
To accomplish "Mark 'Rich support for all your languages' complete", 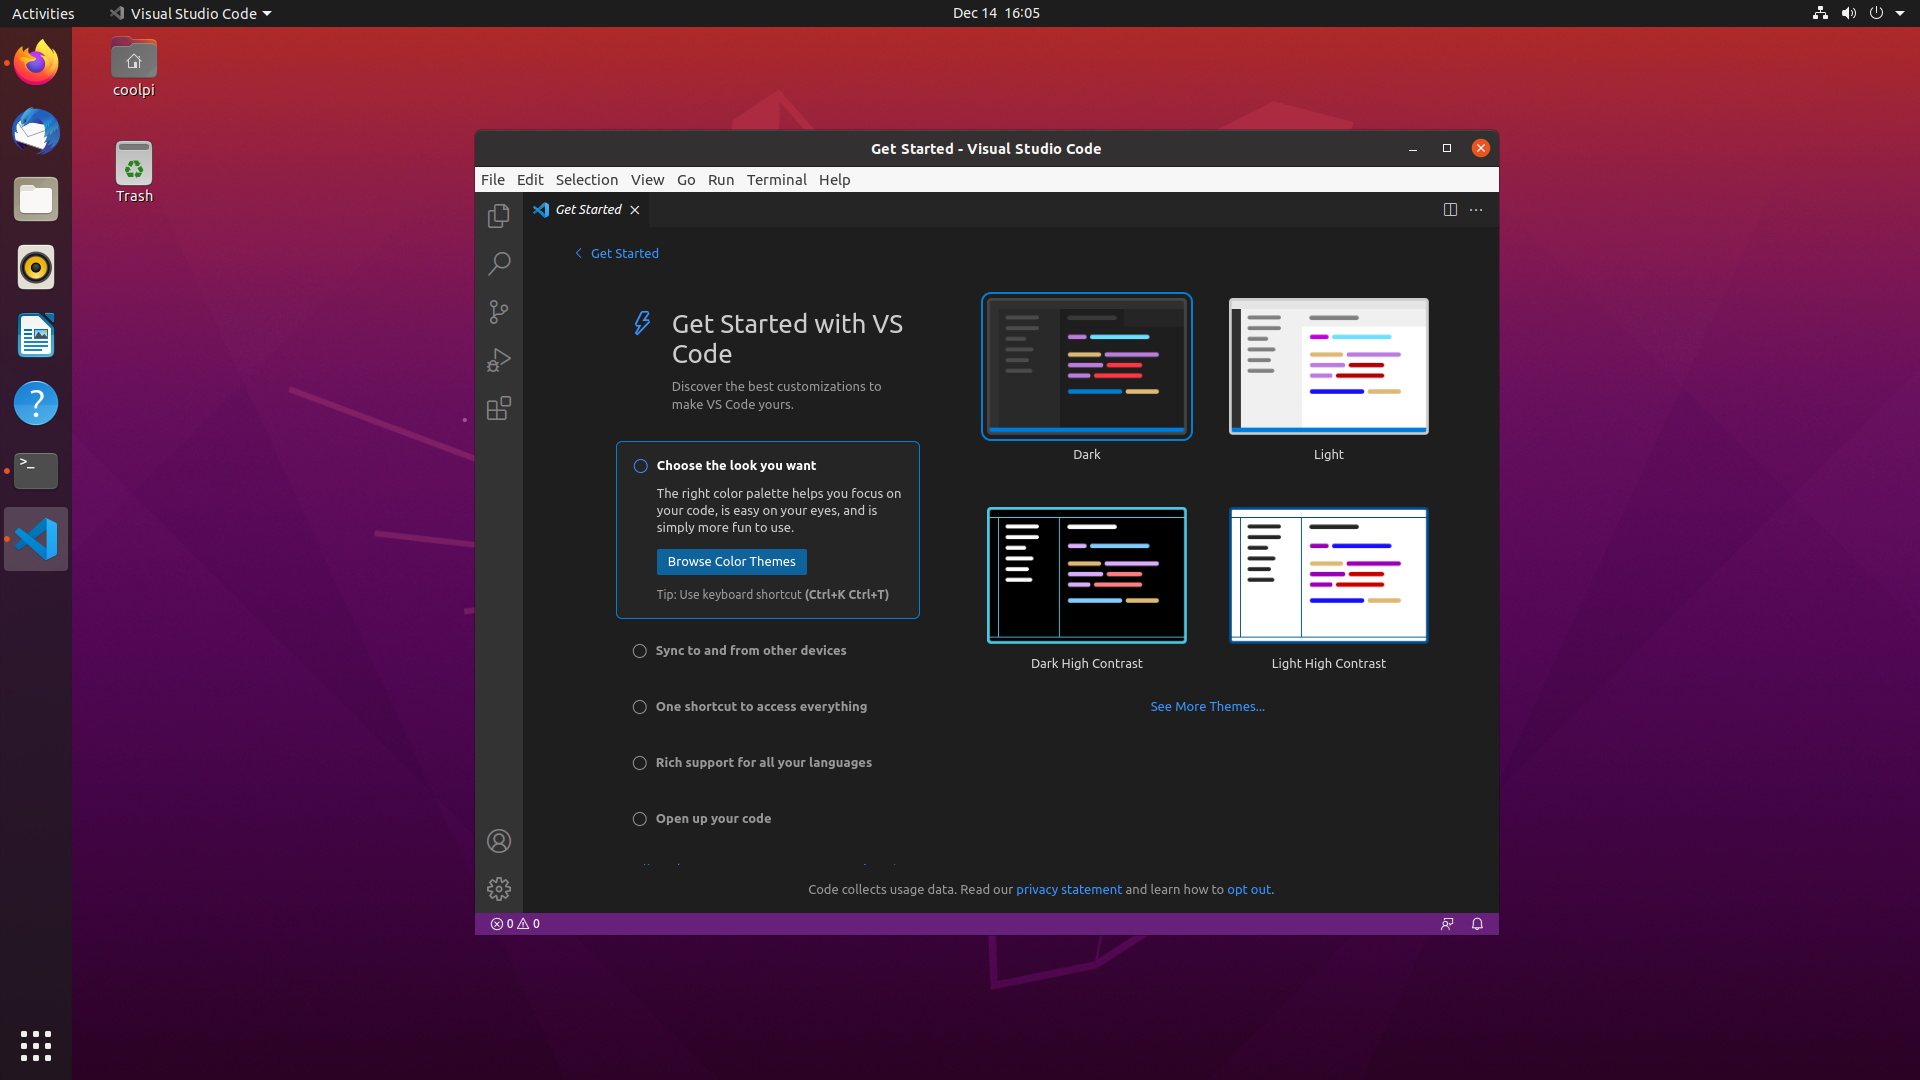I will (x=640, y=763).
